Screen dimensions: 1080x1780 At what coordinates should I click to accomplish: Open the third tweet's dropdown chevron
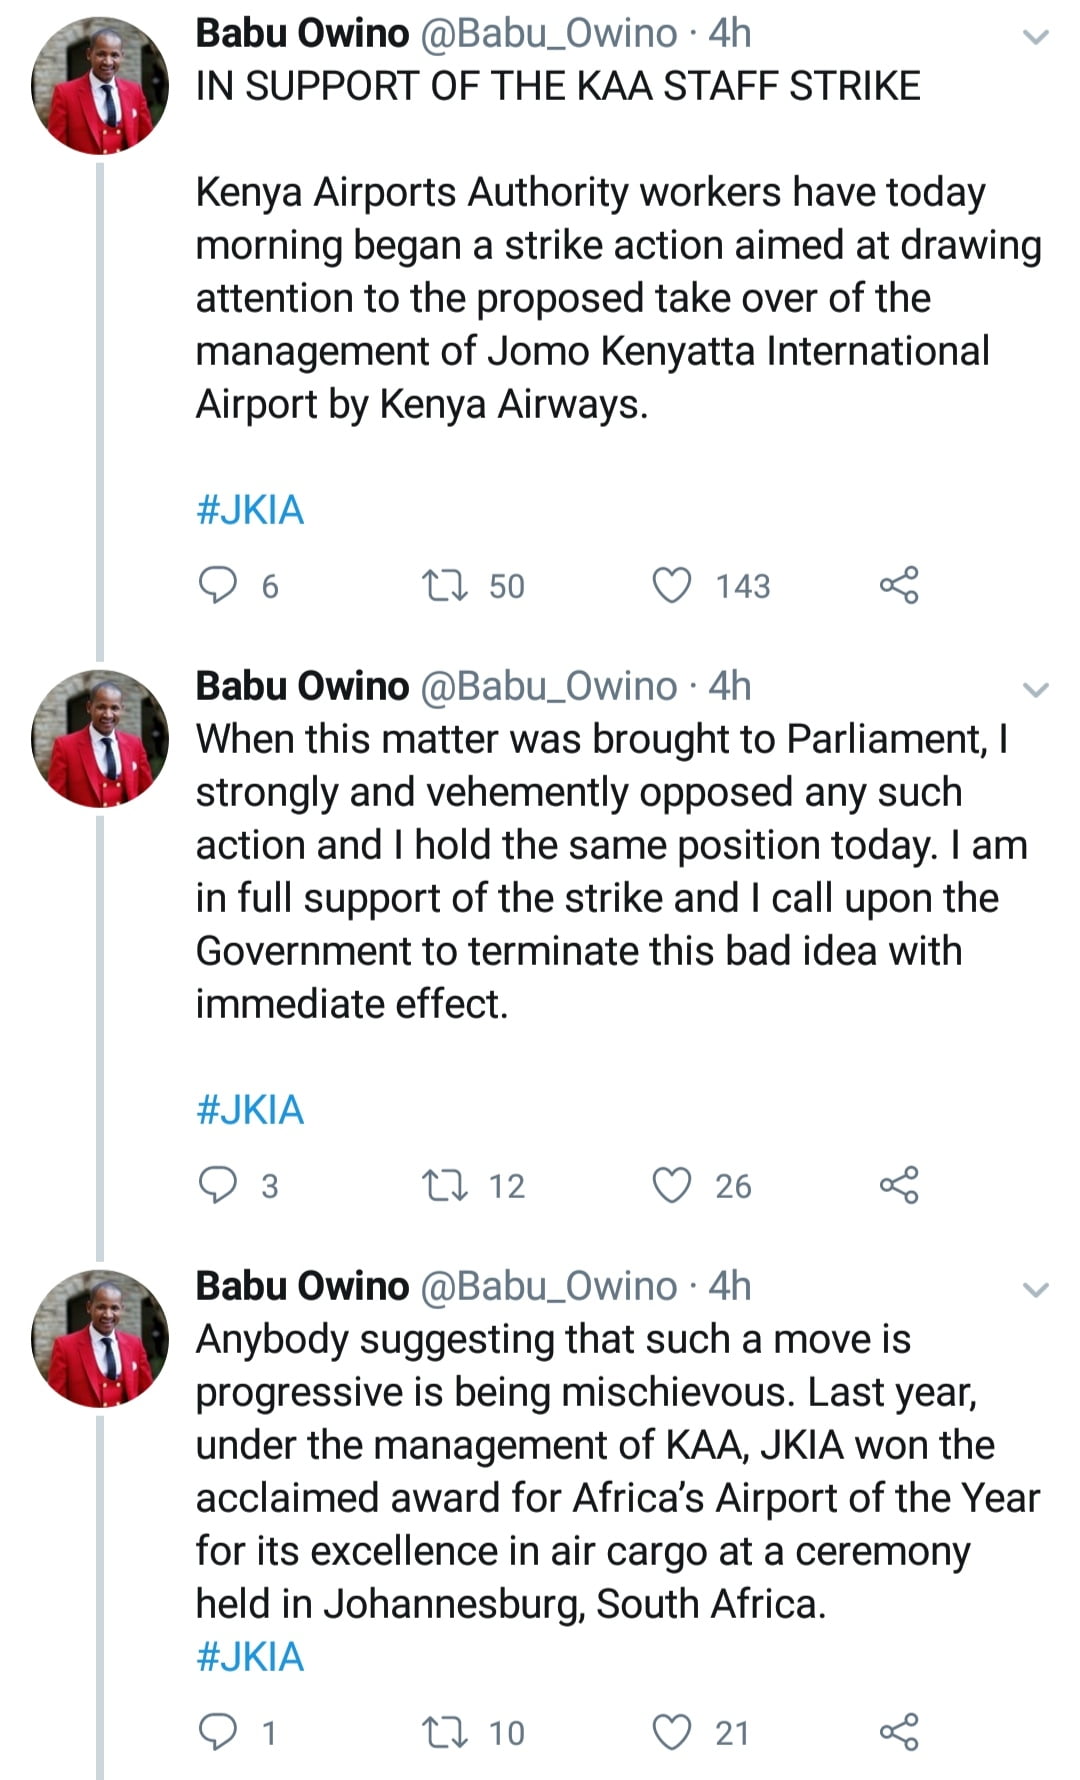[x=1036, y=1290]
